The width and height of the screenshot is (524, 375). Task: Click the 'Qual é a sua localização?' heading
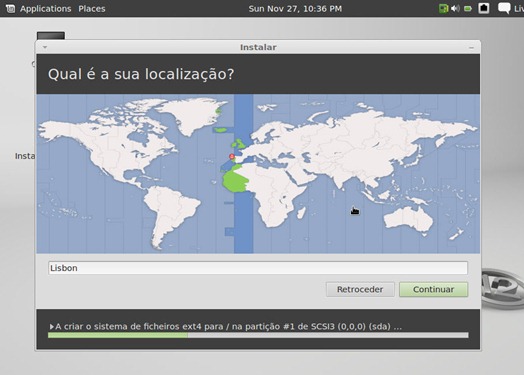pos(141,74)
